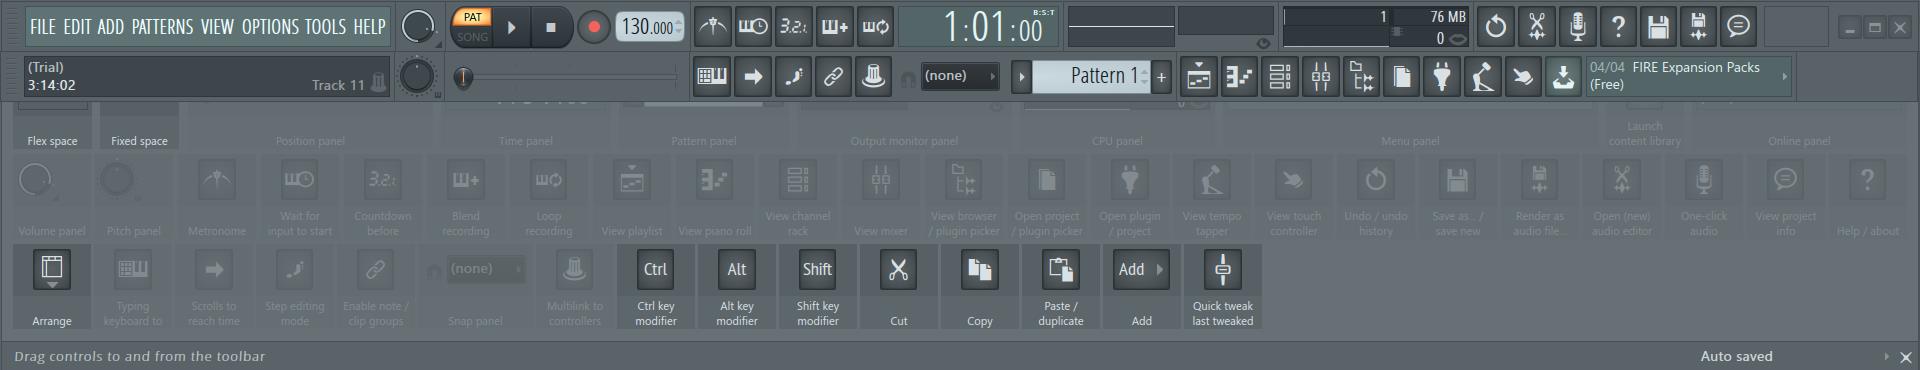
Task: Render project as audio file
Action: [1699, 27]
